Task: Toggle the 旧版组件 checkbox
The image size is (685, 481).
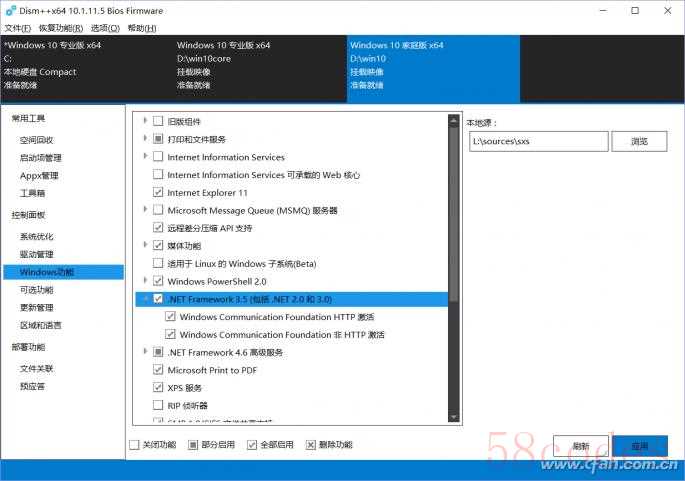Action: 158,121
